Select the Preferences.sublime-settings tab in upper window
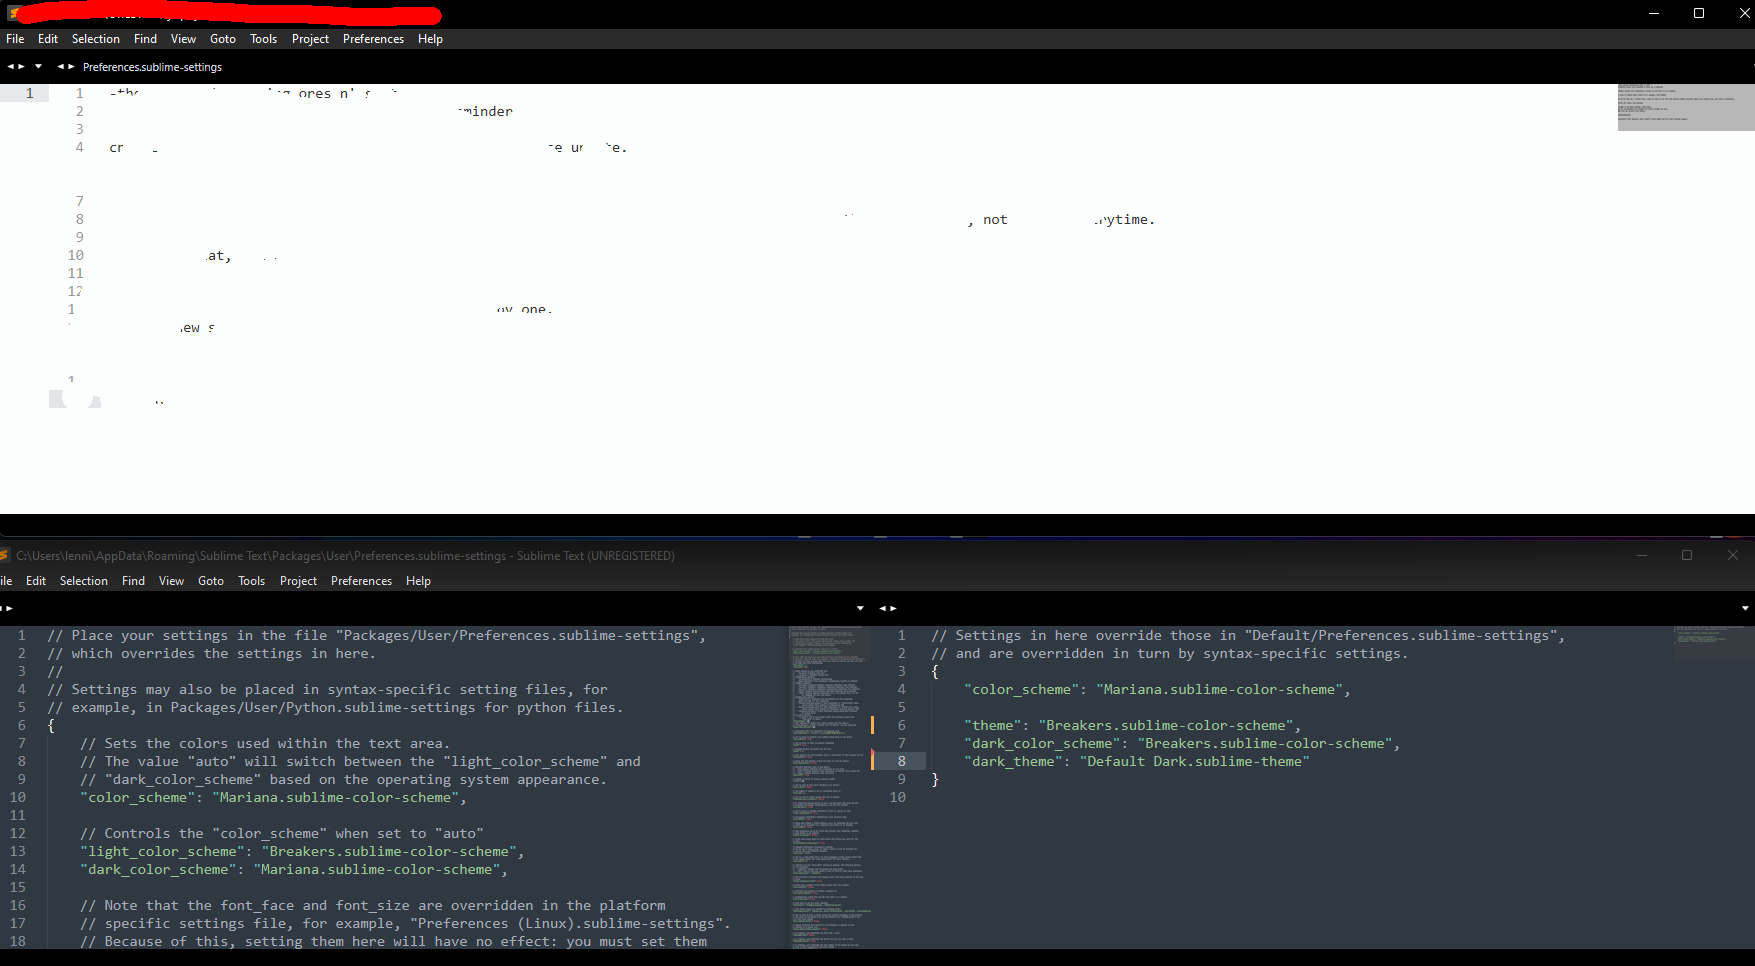 click(x=152, y=67)
